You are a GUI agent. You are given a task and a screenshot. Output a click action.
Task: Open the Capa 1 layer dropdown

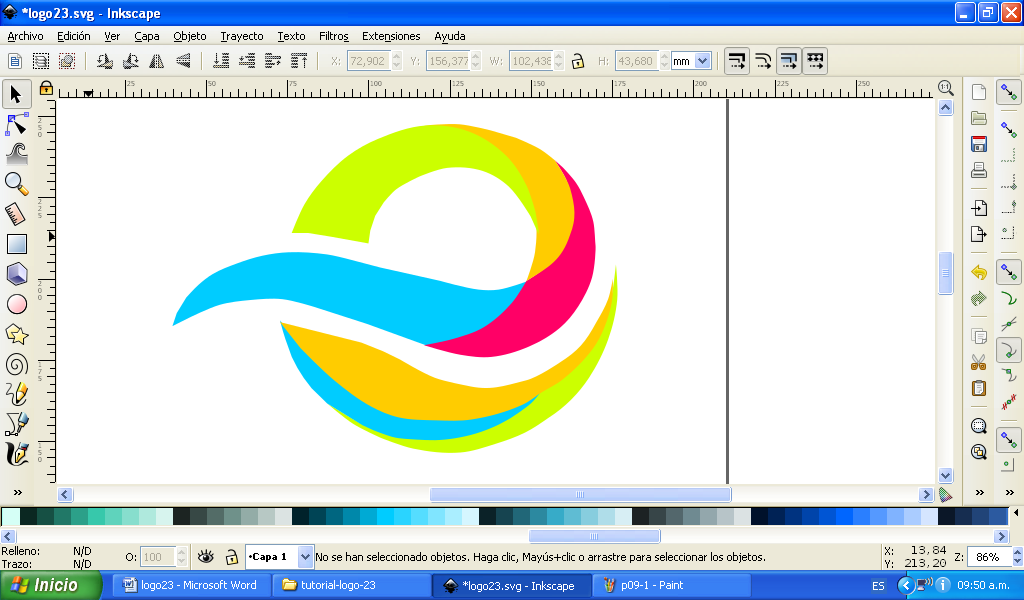click(305, 557)
